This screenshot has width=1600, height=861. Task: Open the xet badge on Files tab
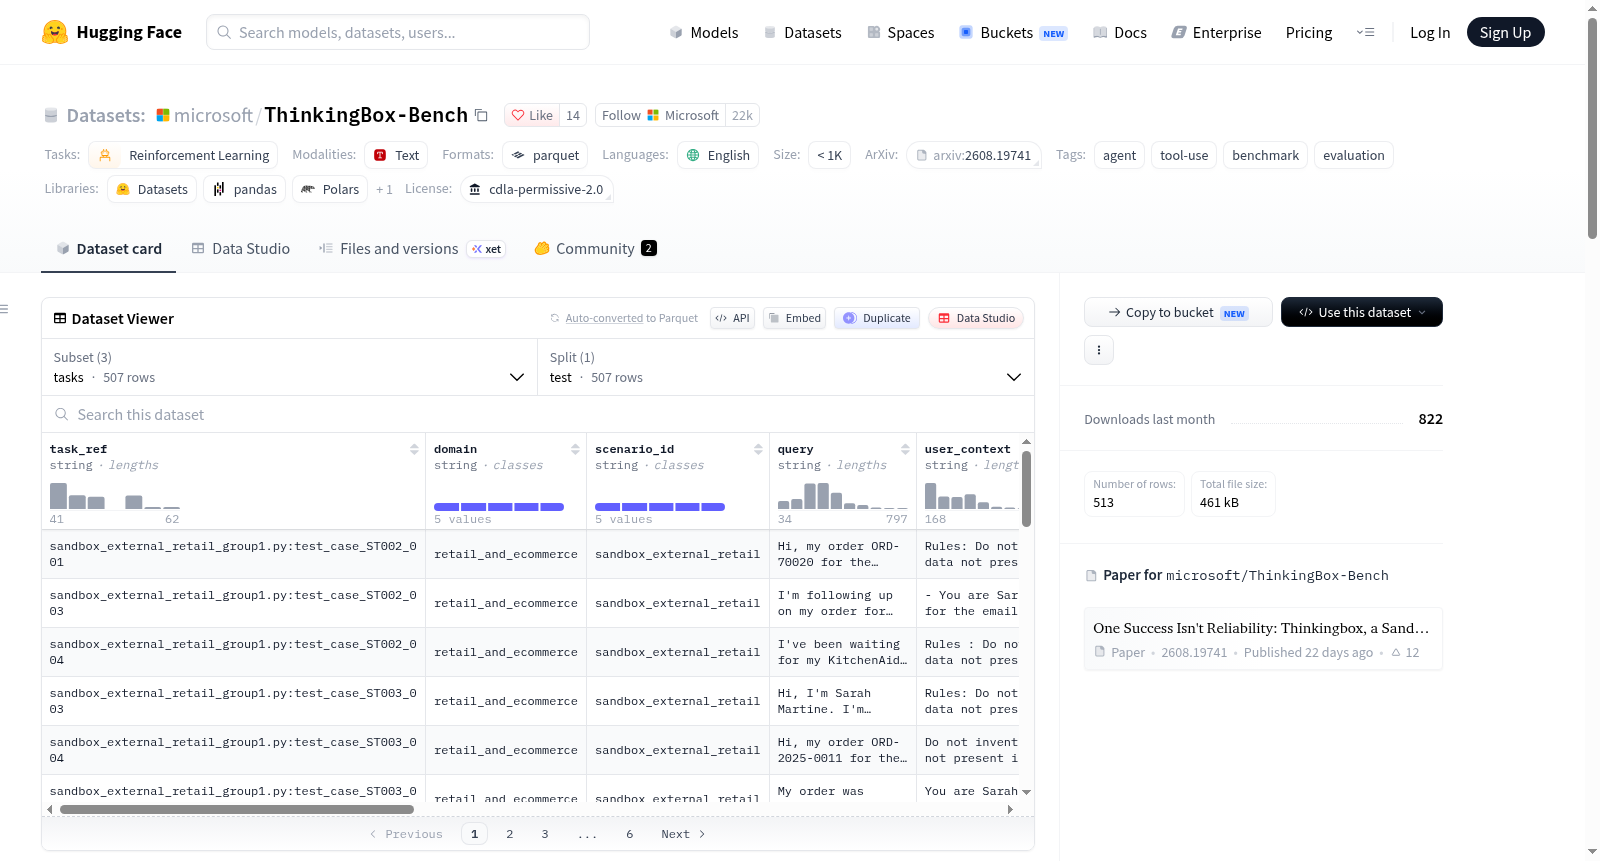coord(487,249)
